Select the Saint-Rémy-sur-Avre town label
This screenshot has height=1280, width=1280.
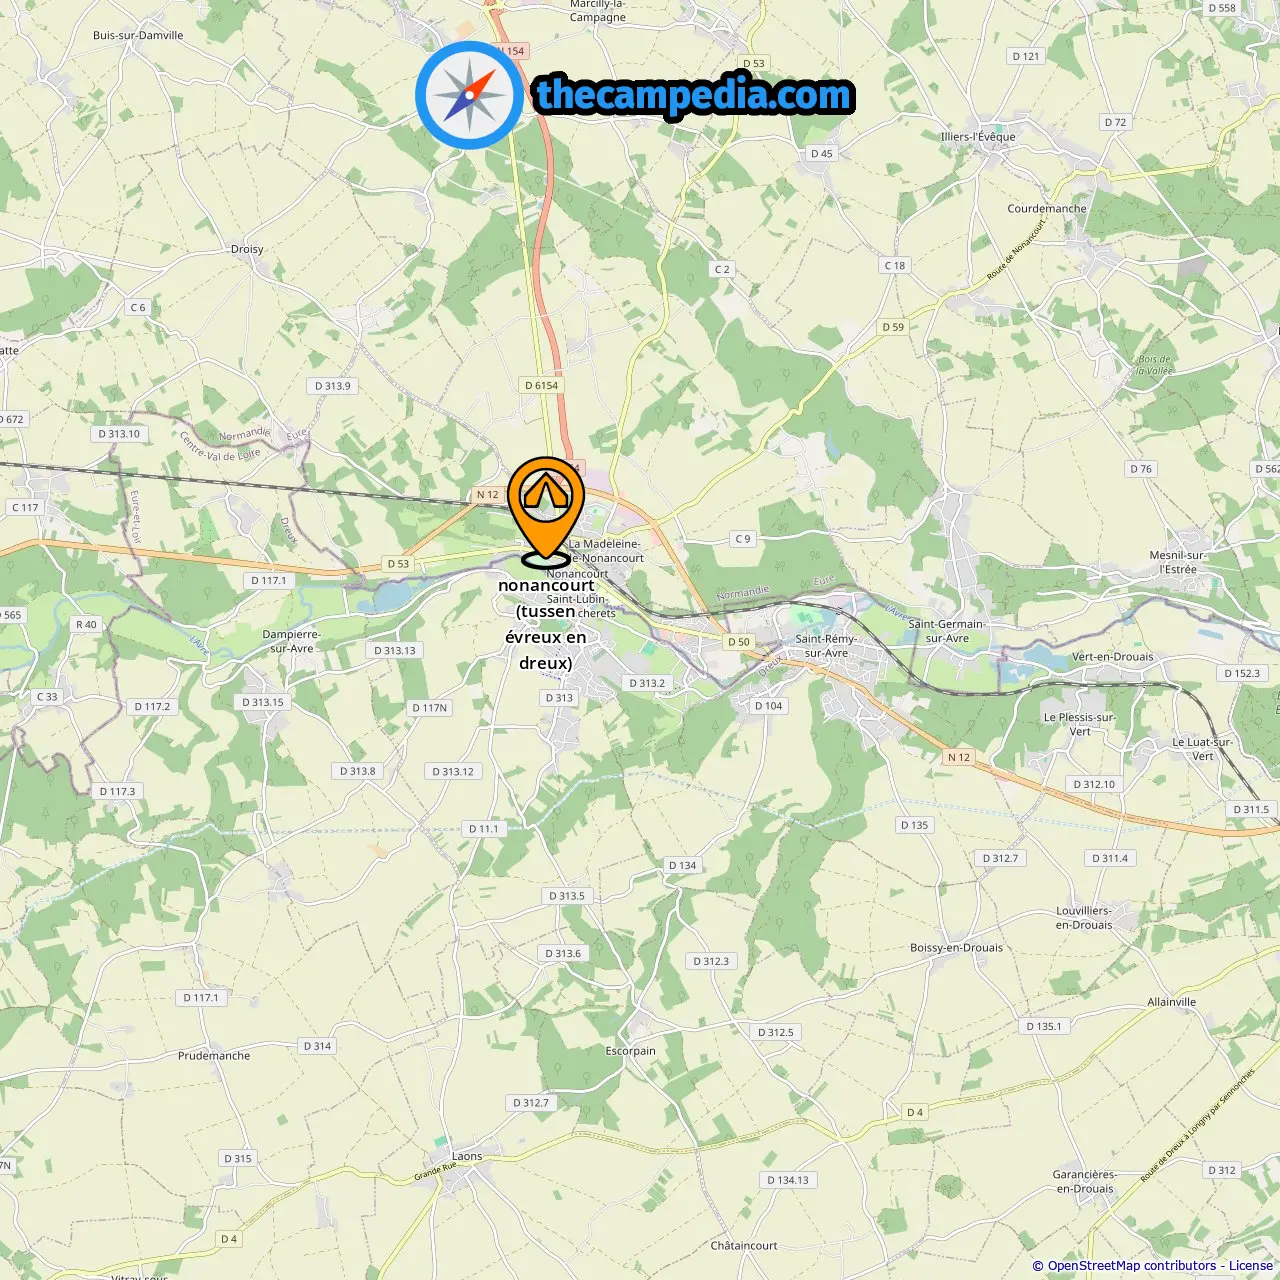pos(826,646)
